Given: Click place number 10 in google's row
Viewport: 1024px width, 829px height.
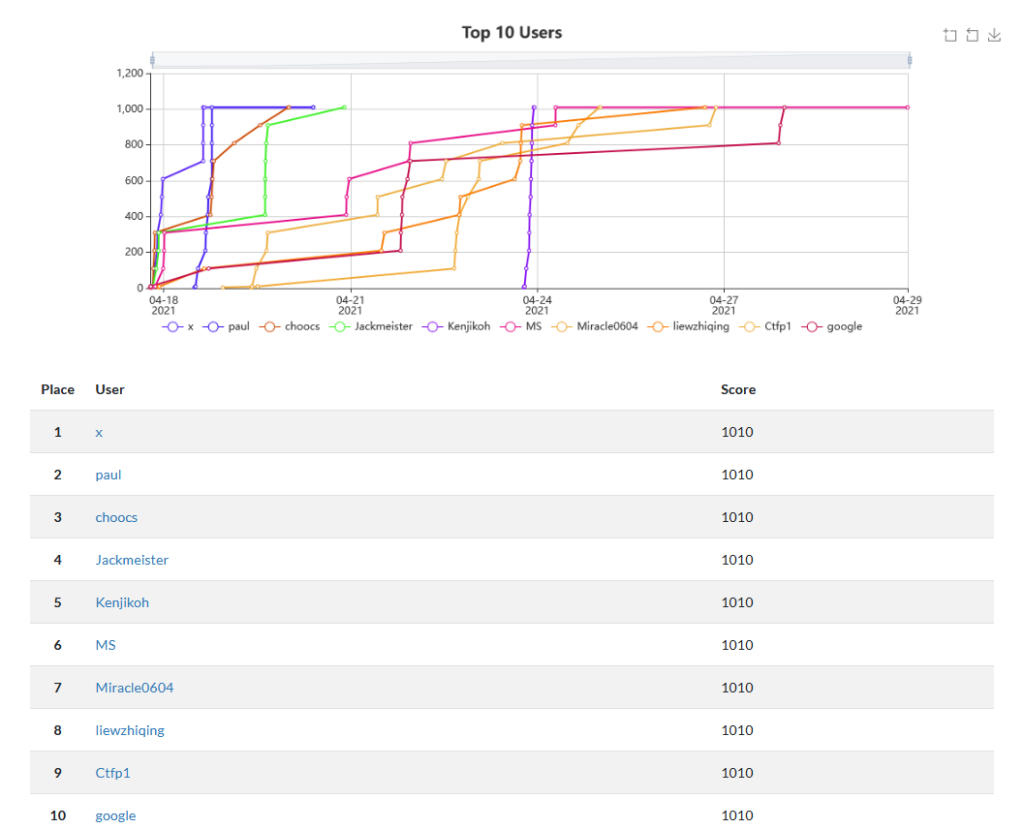Looking at the screenshot, I should click(x=58, y=816).
